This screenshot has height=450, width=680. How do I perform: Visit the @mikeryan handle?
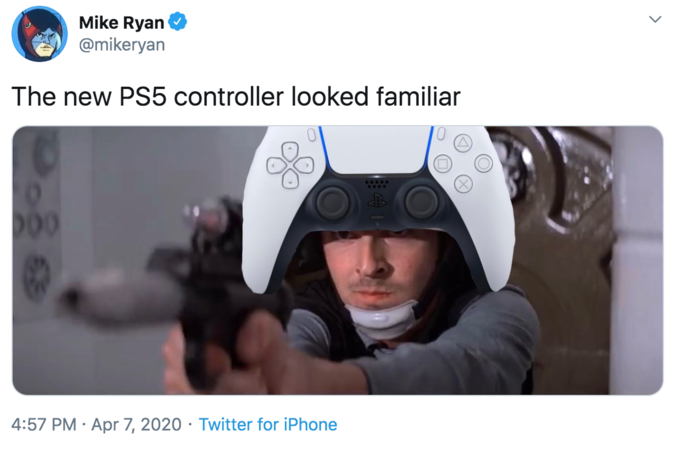122,45
